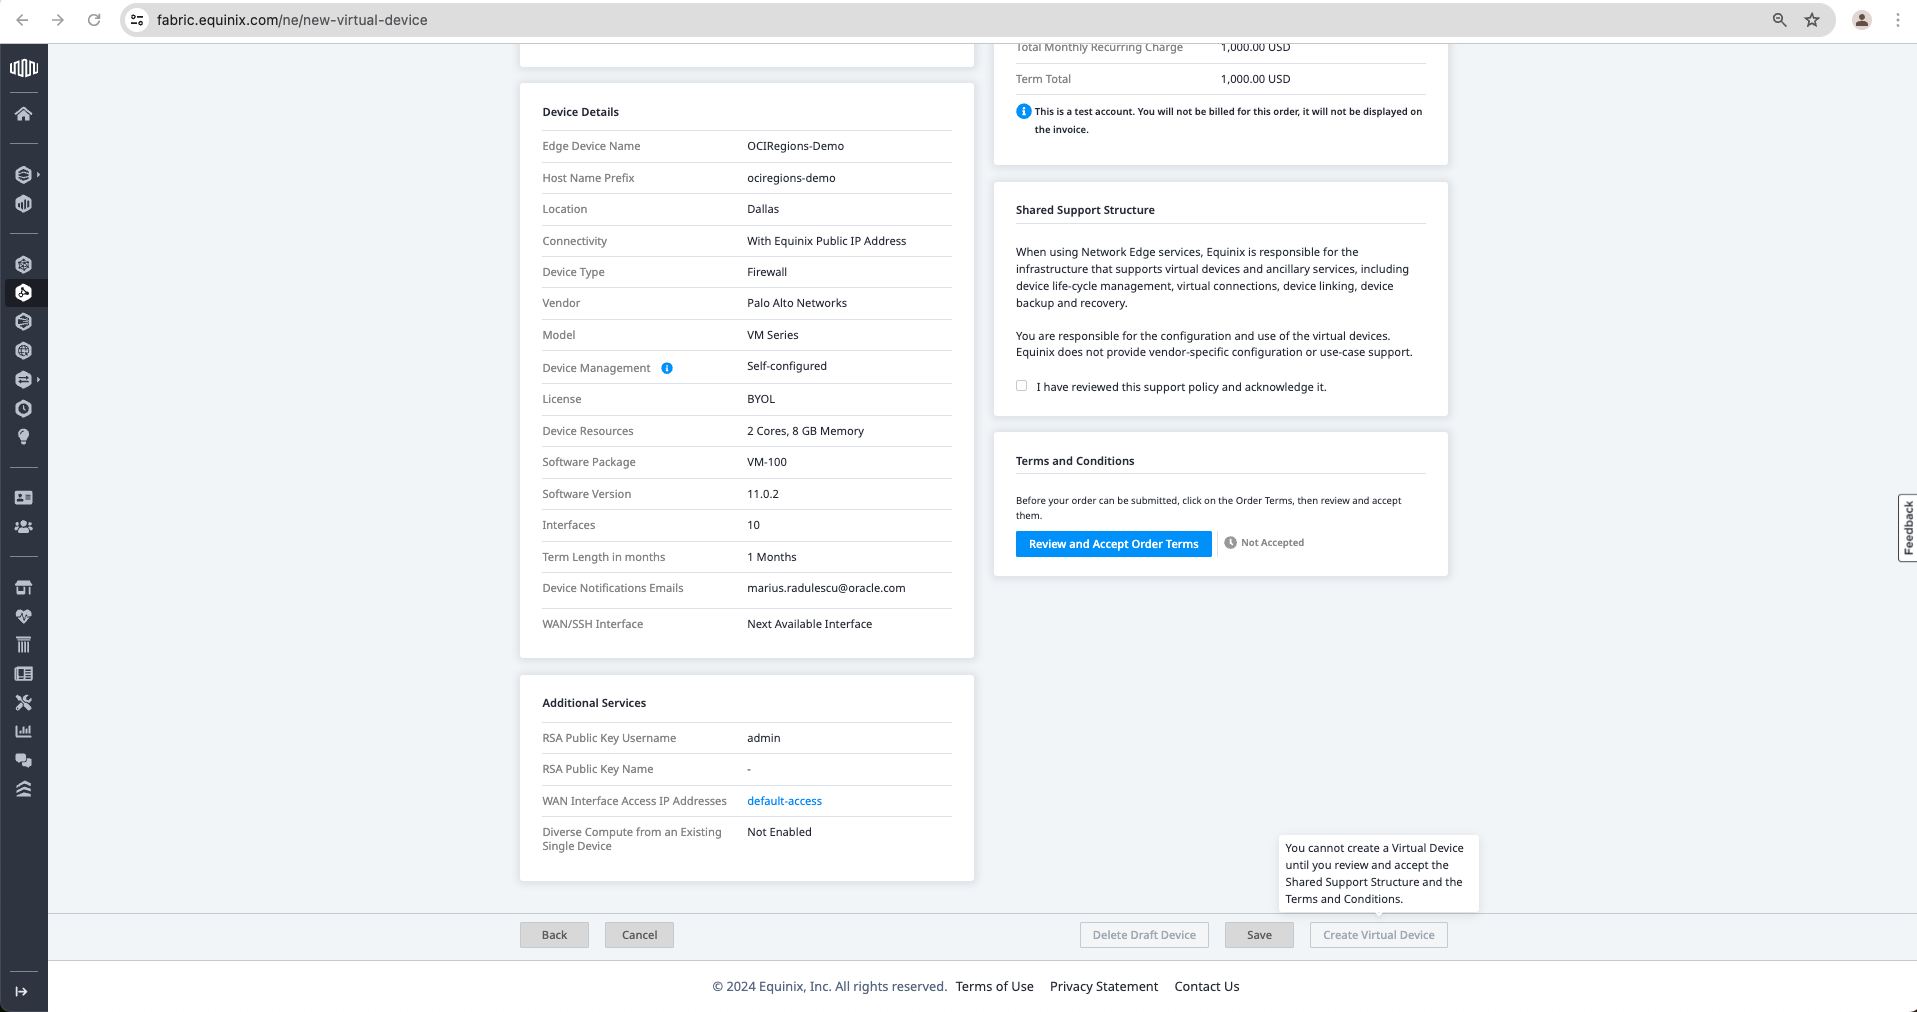1917x1012 pixels.
Task: Click the Next Available Interface value
Action: click(x=809, y=624)
